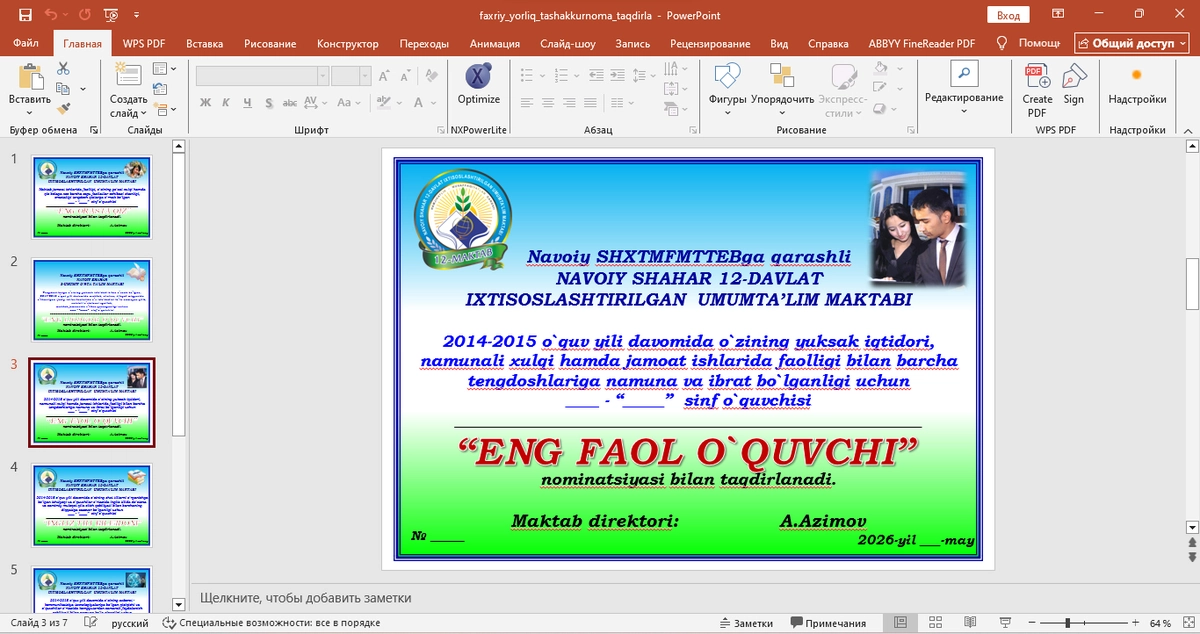
Task: Switch to the Вставка tab
Action: click(204, 44)
